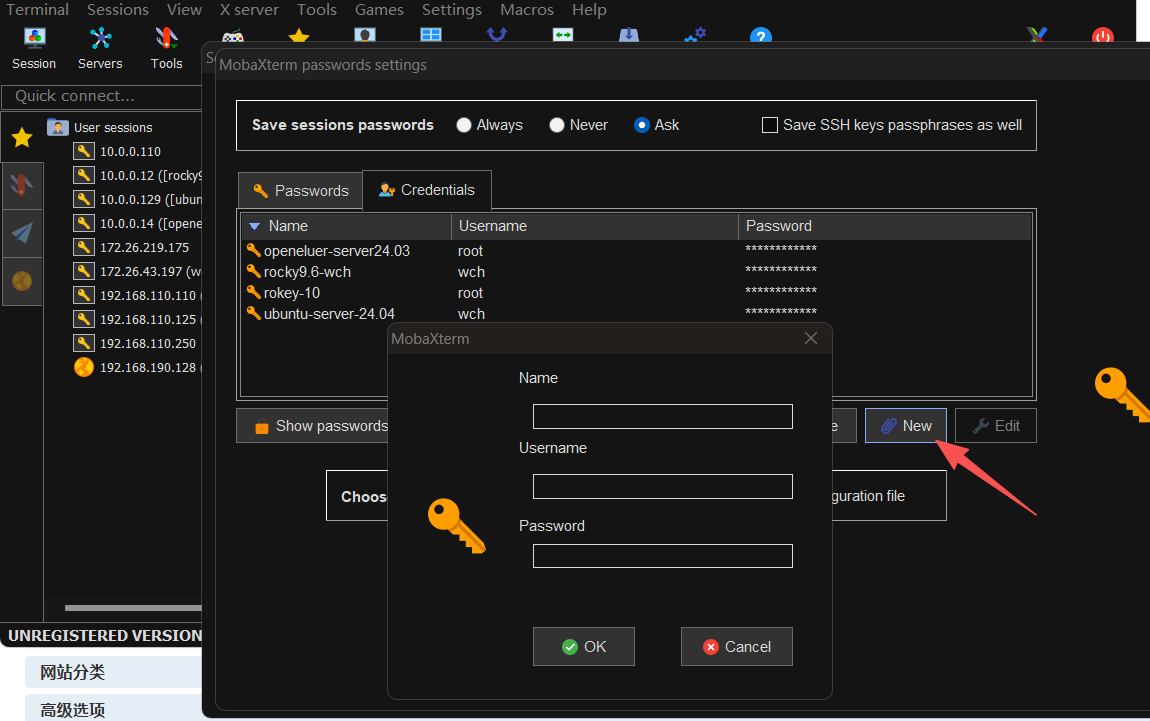The width and height of the screenshot is (1150, 721).
Task: Click the sessions list horizontal scrollbar
Action: pyautogui.click(x=133, y=607)
